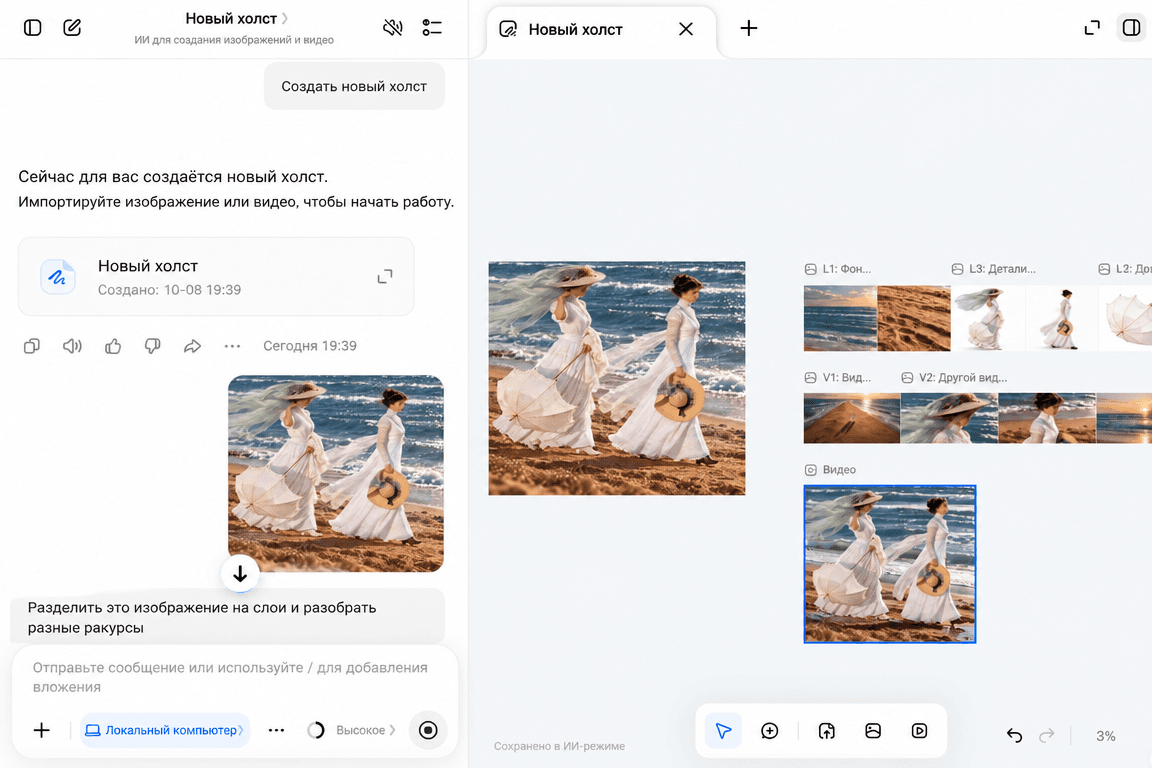Start a new chat with the compose icon
The height and width of the screenshot is (768, 1152).
pyautogui.click(x=72, y=28)
